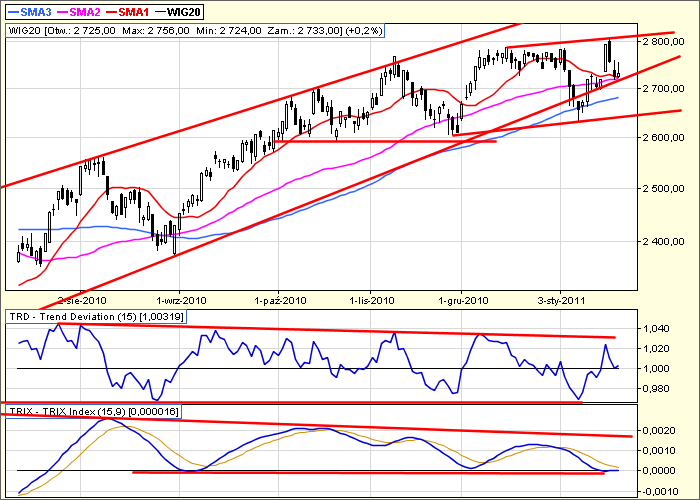Click the 0,980 TRD axis value
This screenshot has height=500, width=700.
(x=655, y=389)
